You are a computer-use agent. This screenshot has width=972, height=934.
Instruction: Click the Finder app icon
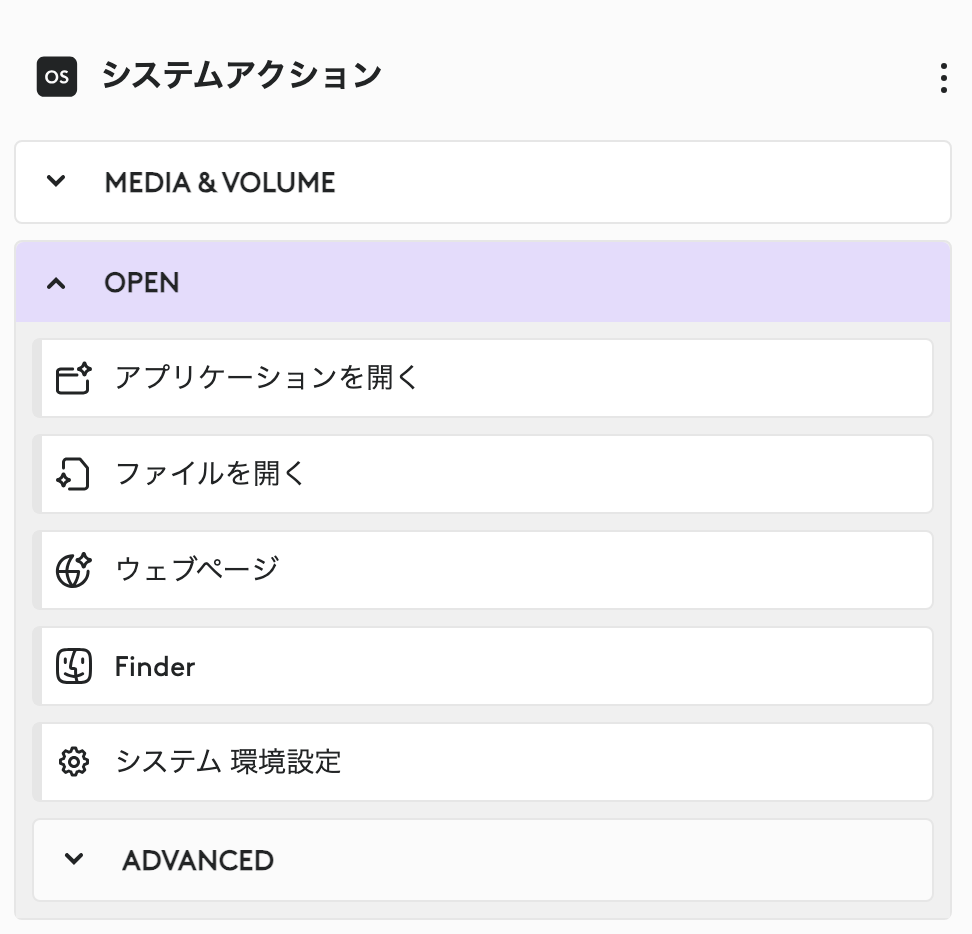tap(73, 665)
